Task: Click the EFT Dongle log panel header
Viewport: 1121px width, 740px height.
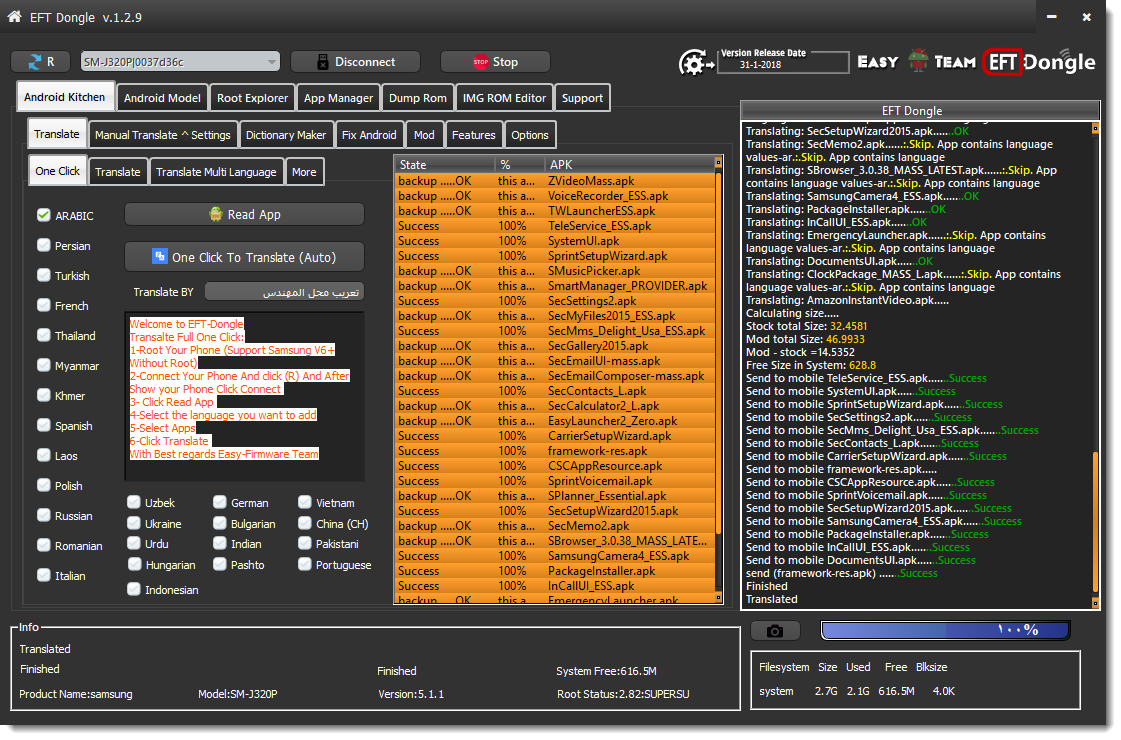Action: (x=920, y=111)
